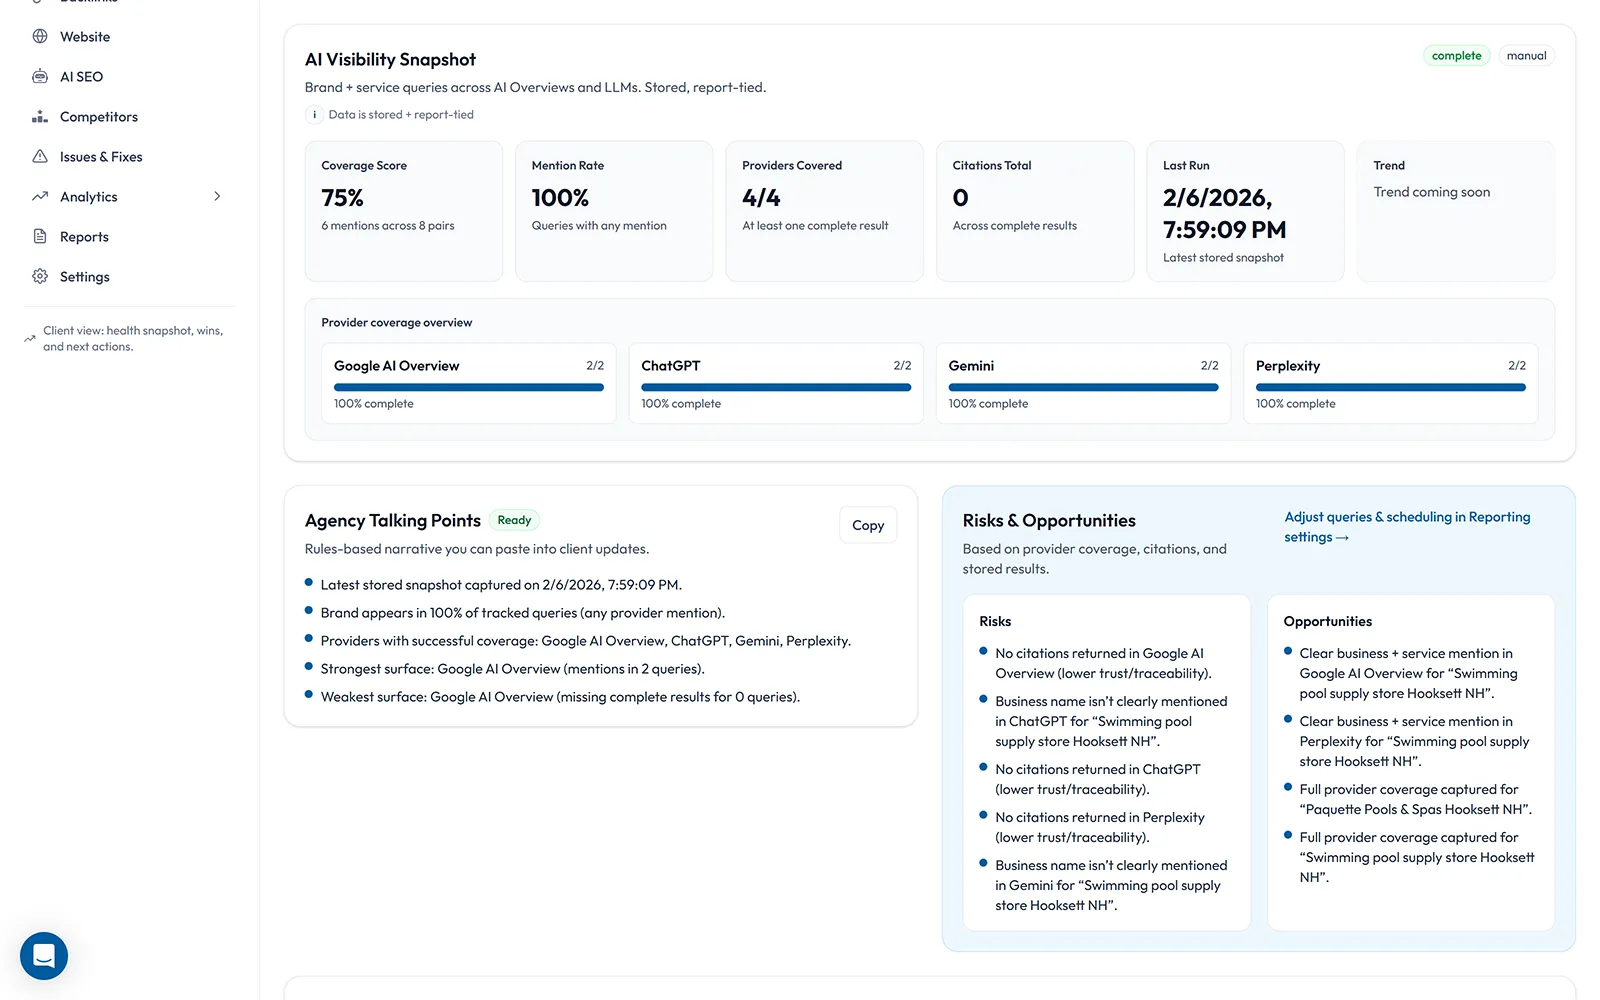Click the info icon beside stored data notice
The image size is (1600, 1000).
pyautogui.click(x=314, y=114)
